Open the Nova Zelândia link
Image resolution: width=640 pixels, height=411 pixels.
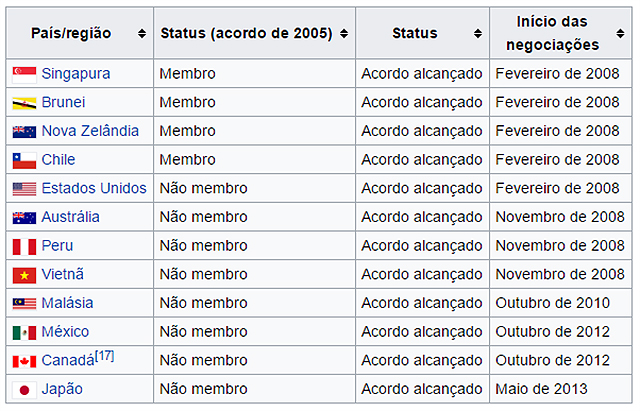coord(90,131)
